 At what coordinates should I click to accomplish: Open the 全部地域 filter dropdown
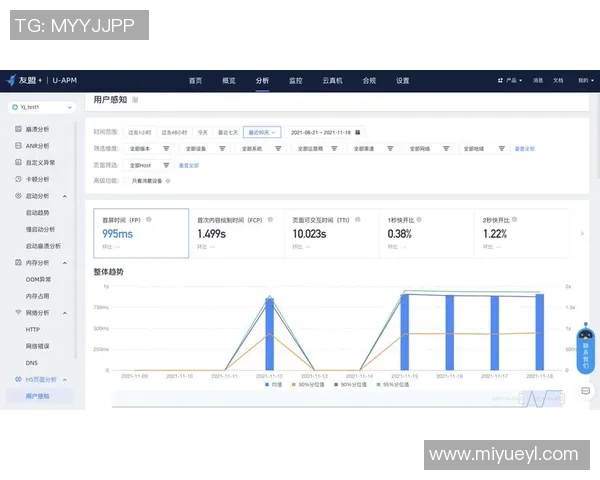coord(484,149)
